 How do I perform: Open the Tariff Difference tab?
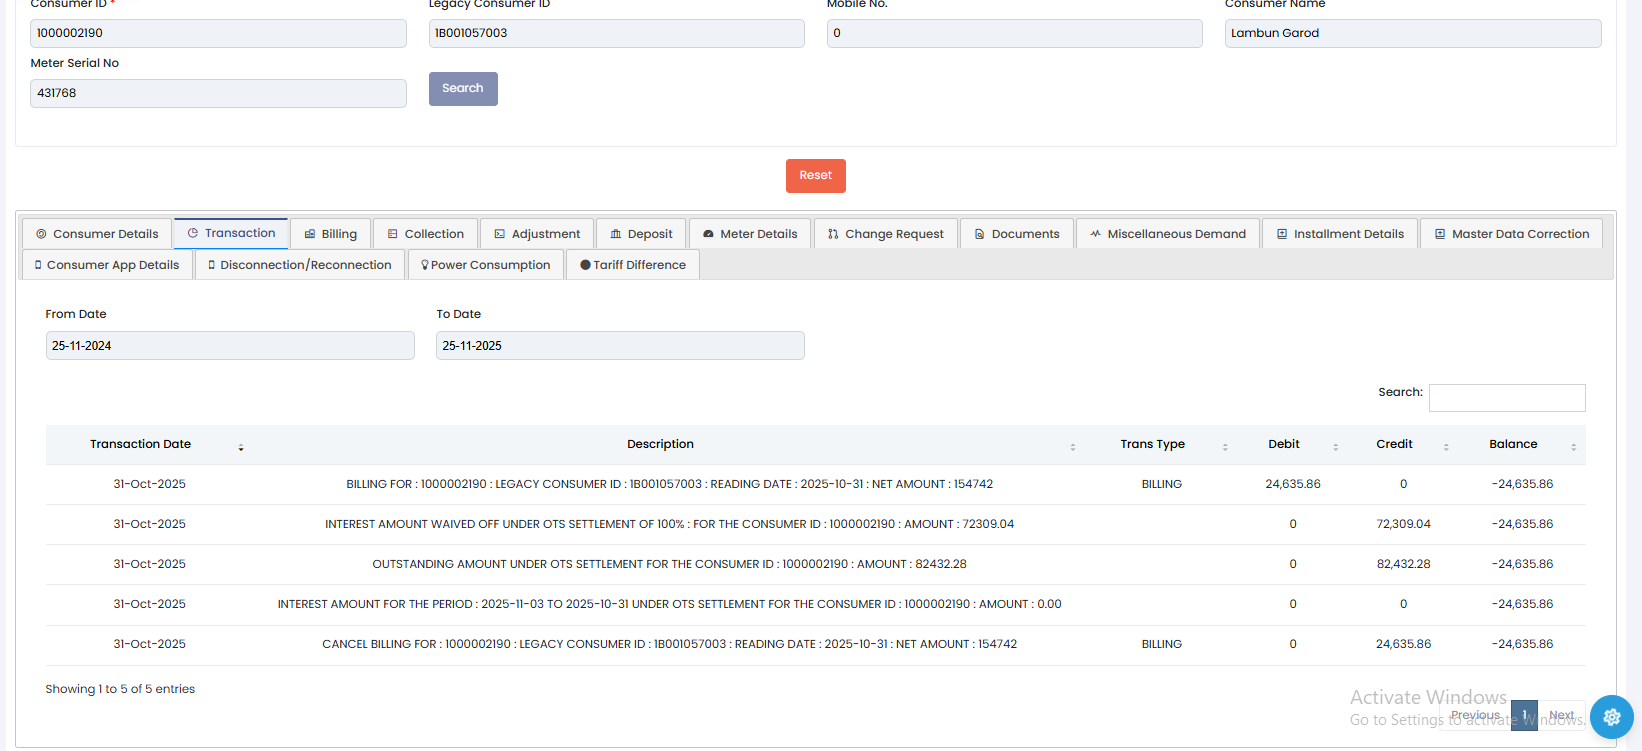[633, 265]
